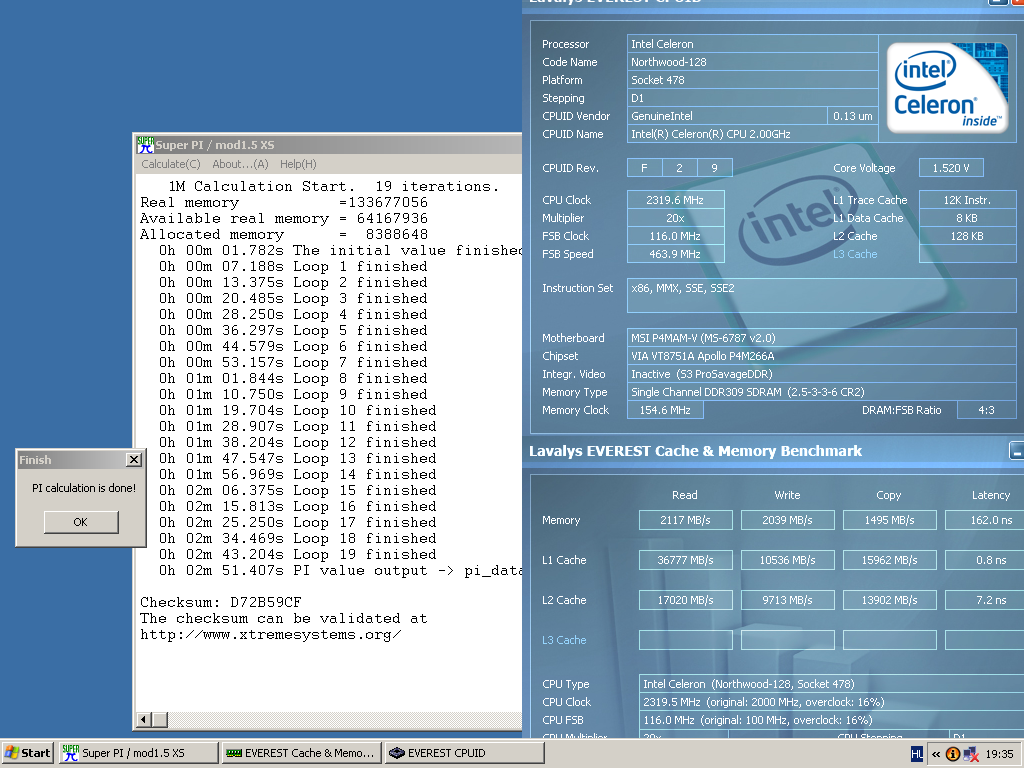1024x768 pixels.
Task: Click the Chipset value 'VIA VT8751A Apollo P4M266A'
Action: 822,356
